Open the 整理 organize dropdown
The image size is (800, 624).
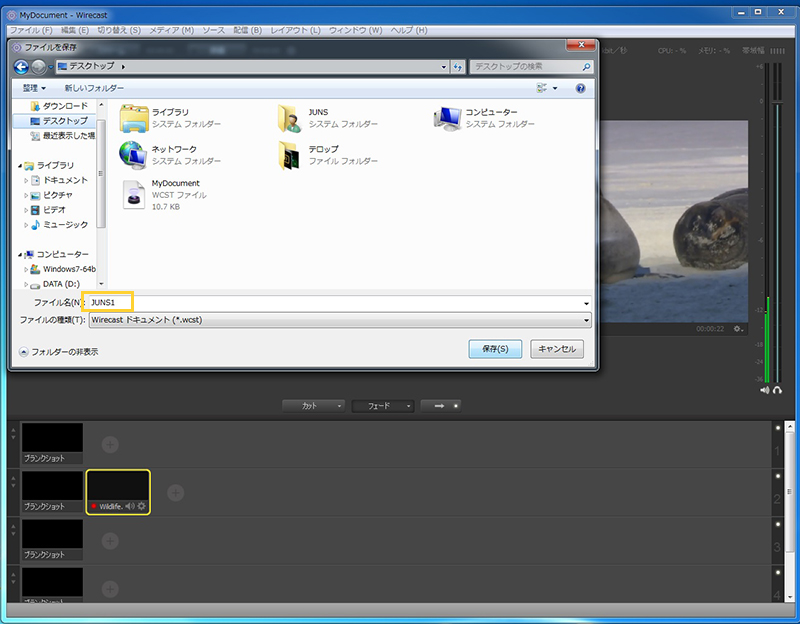coord(34,88)
